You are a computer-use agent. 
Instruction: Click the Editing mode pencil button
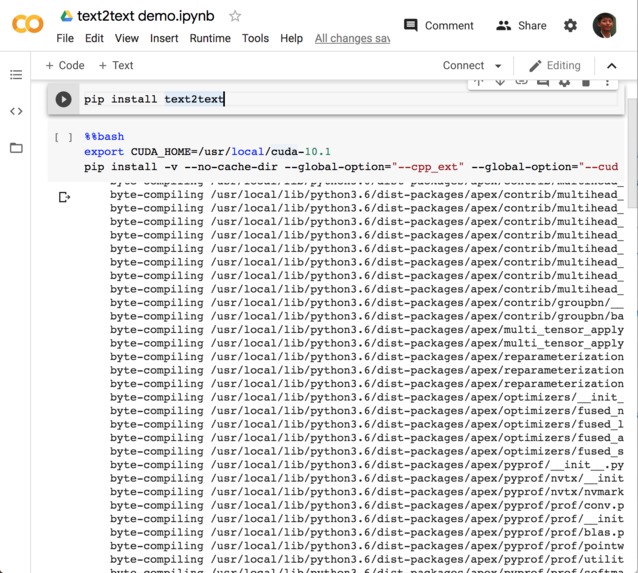[x=555, y=65]
